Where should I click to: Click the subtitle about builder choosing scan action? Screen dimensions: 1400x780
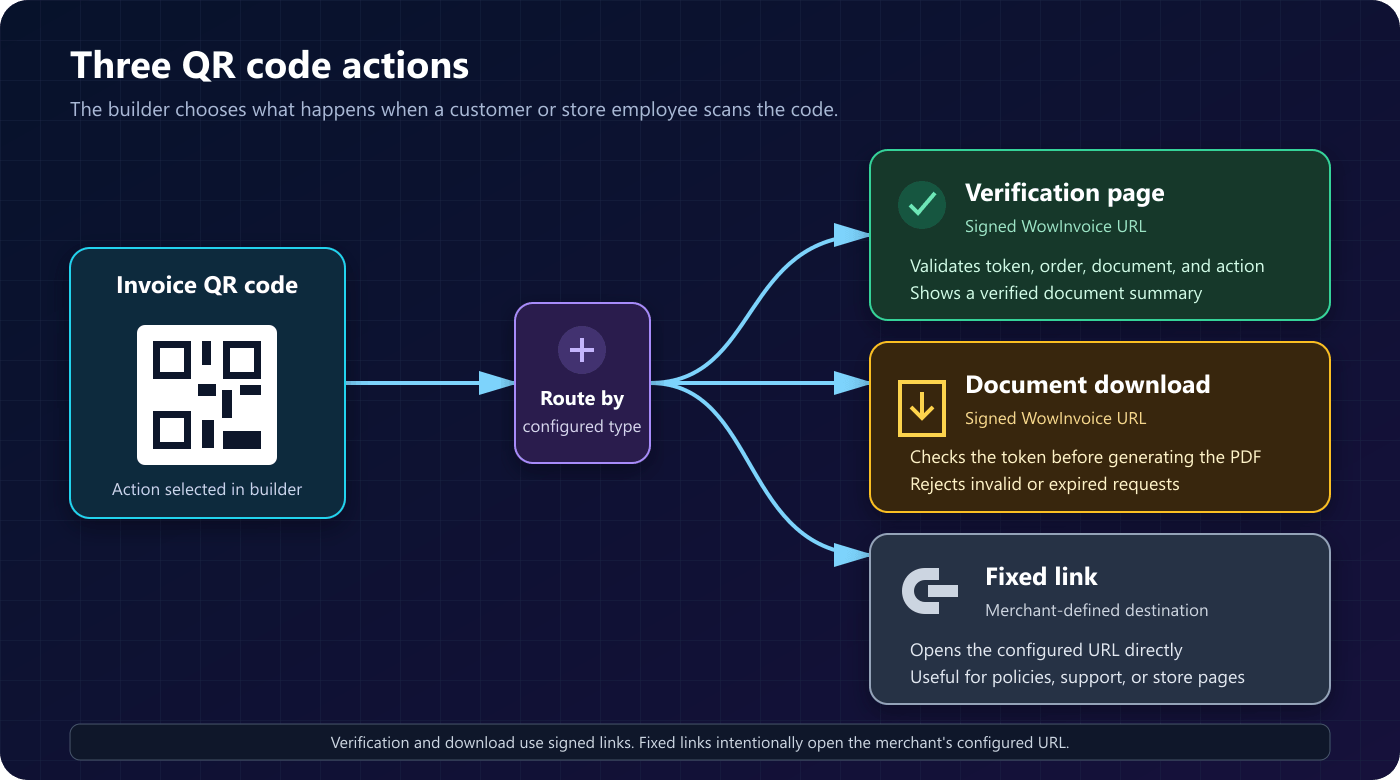click(454, 109)
